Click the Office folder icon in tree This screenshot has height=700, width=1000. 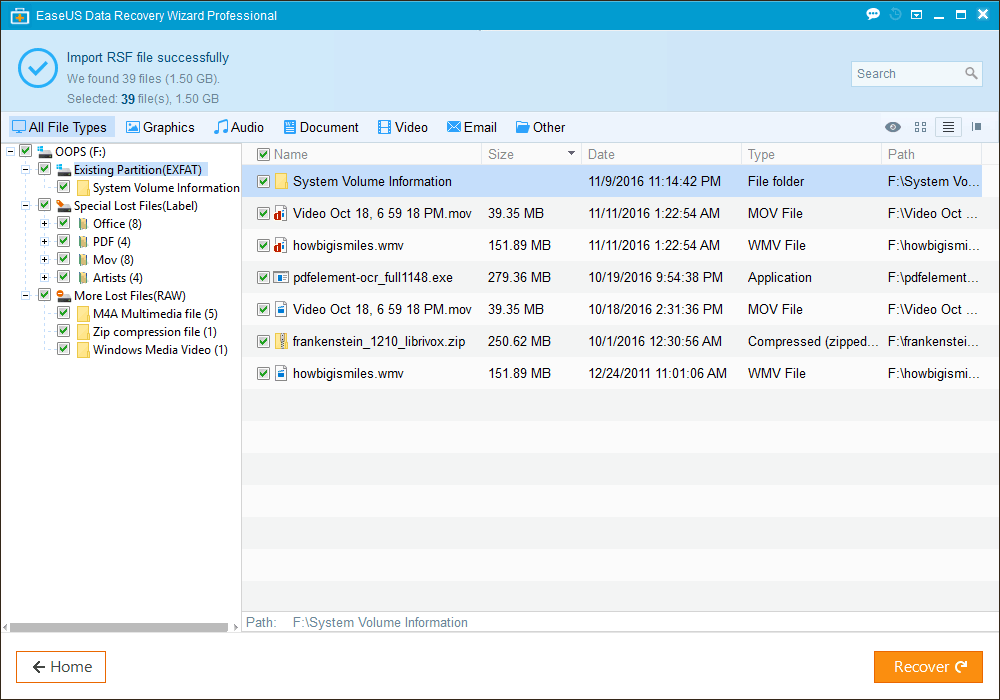[83, 224]
